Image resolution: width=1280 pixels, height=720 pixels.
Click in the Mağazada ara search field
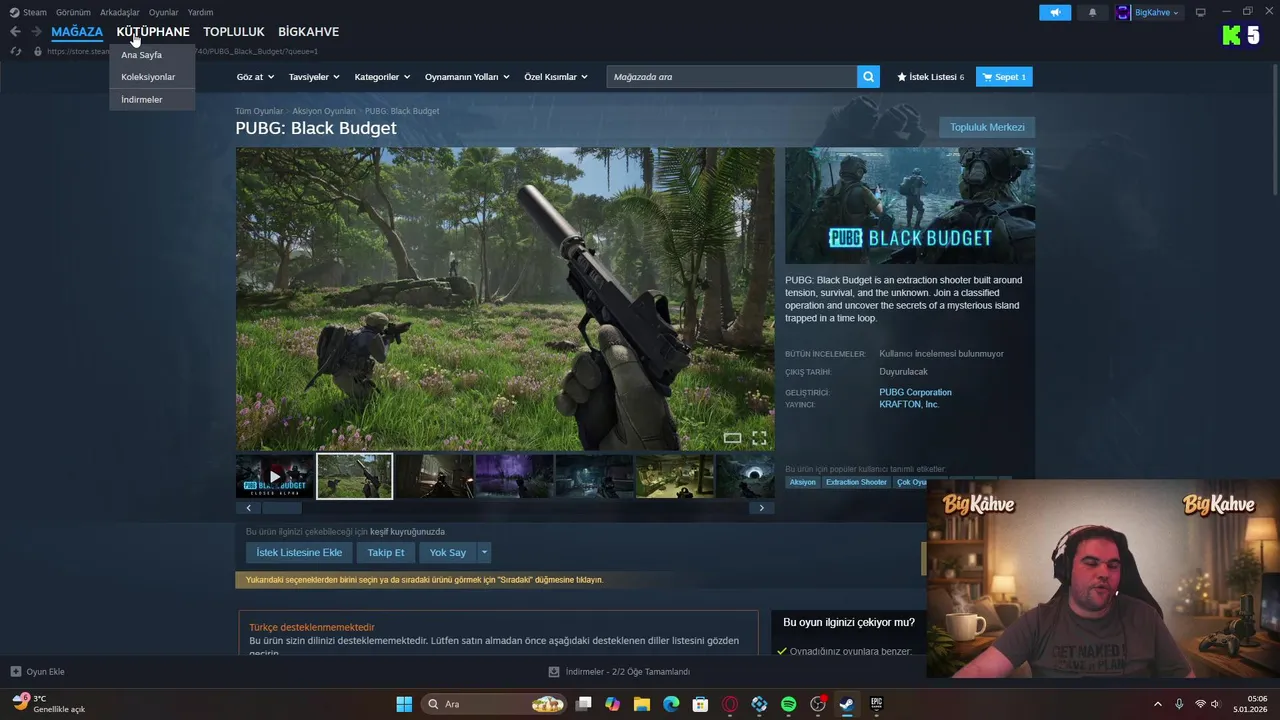pyautogui.click(x=731, y=77)
